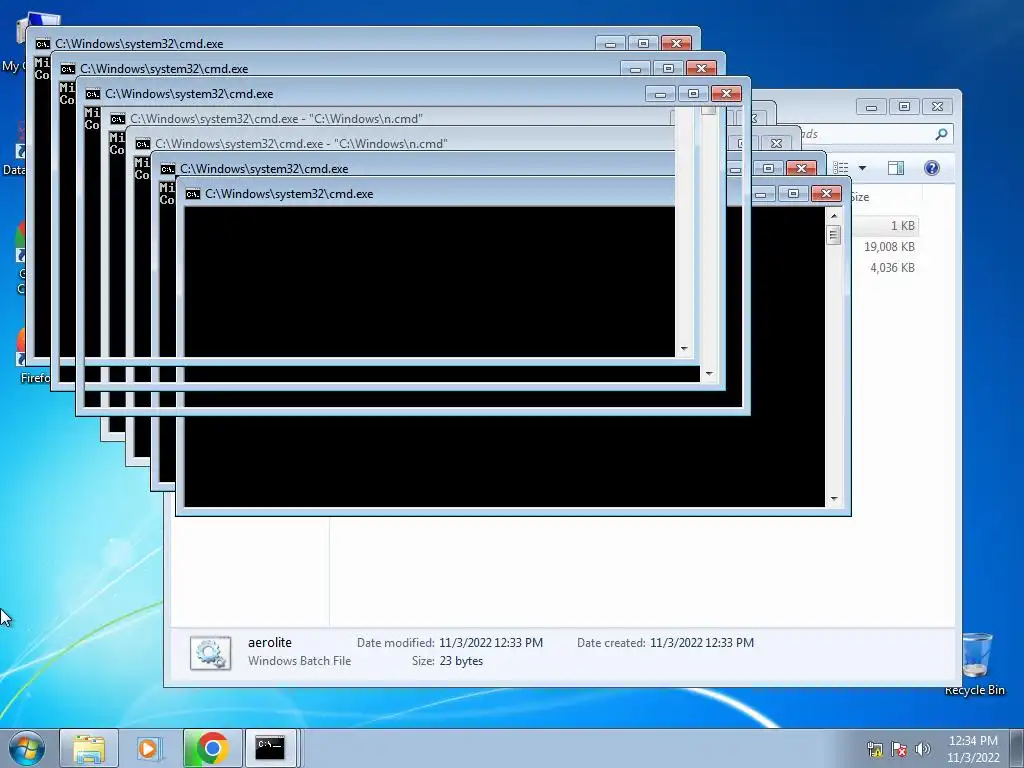Maximize the frontmost cmd.exe window
Screen dimensions: 1024x768
point(793,193)
